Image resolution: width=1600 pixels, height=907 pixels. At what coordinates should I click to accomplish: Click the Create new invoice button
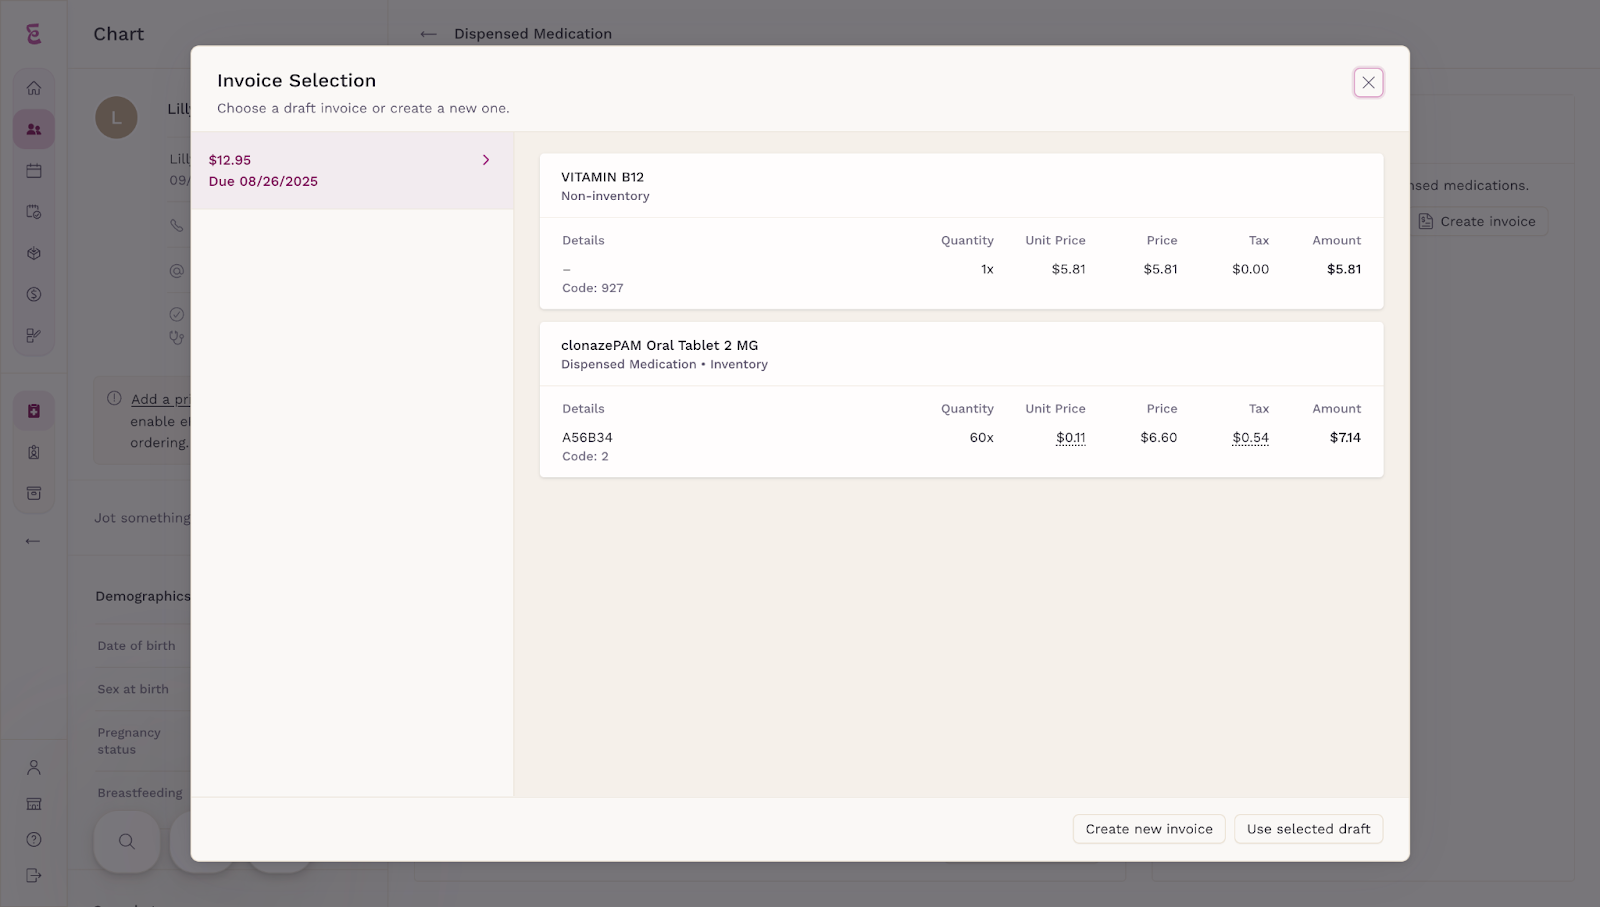coord(1149,829)
